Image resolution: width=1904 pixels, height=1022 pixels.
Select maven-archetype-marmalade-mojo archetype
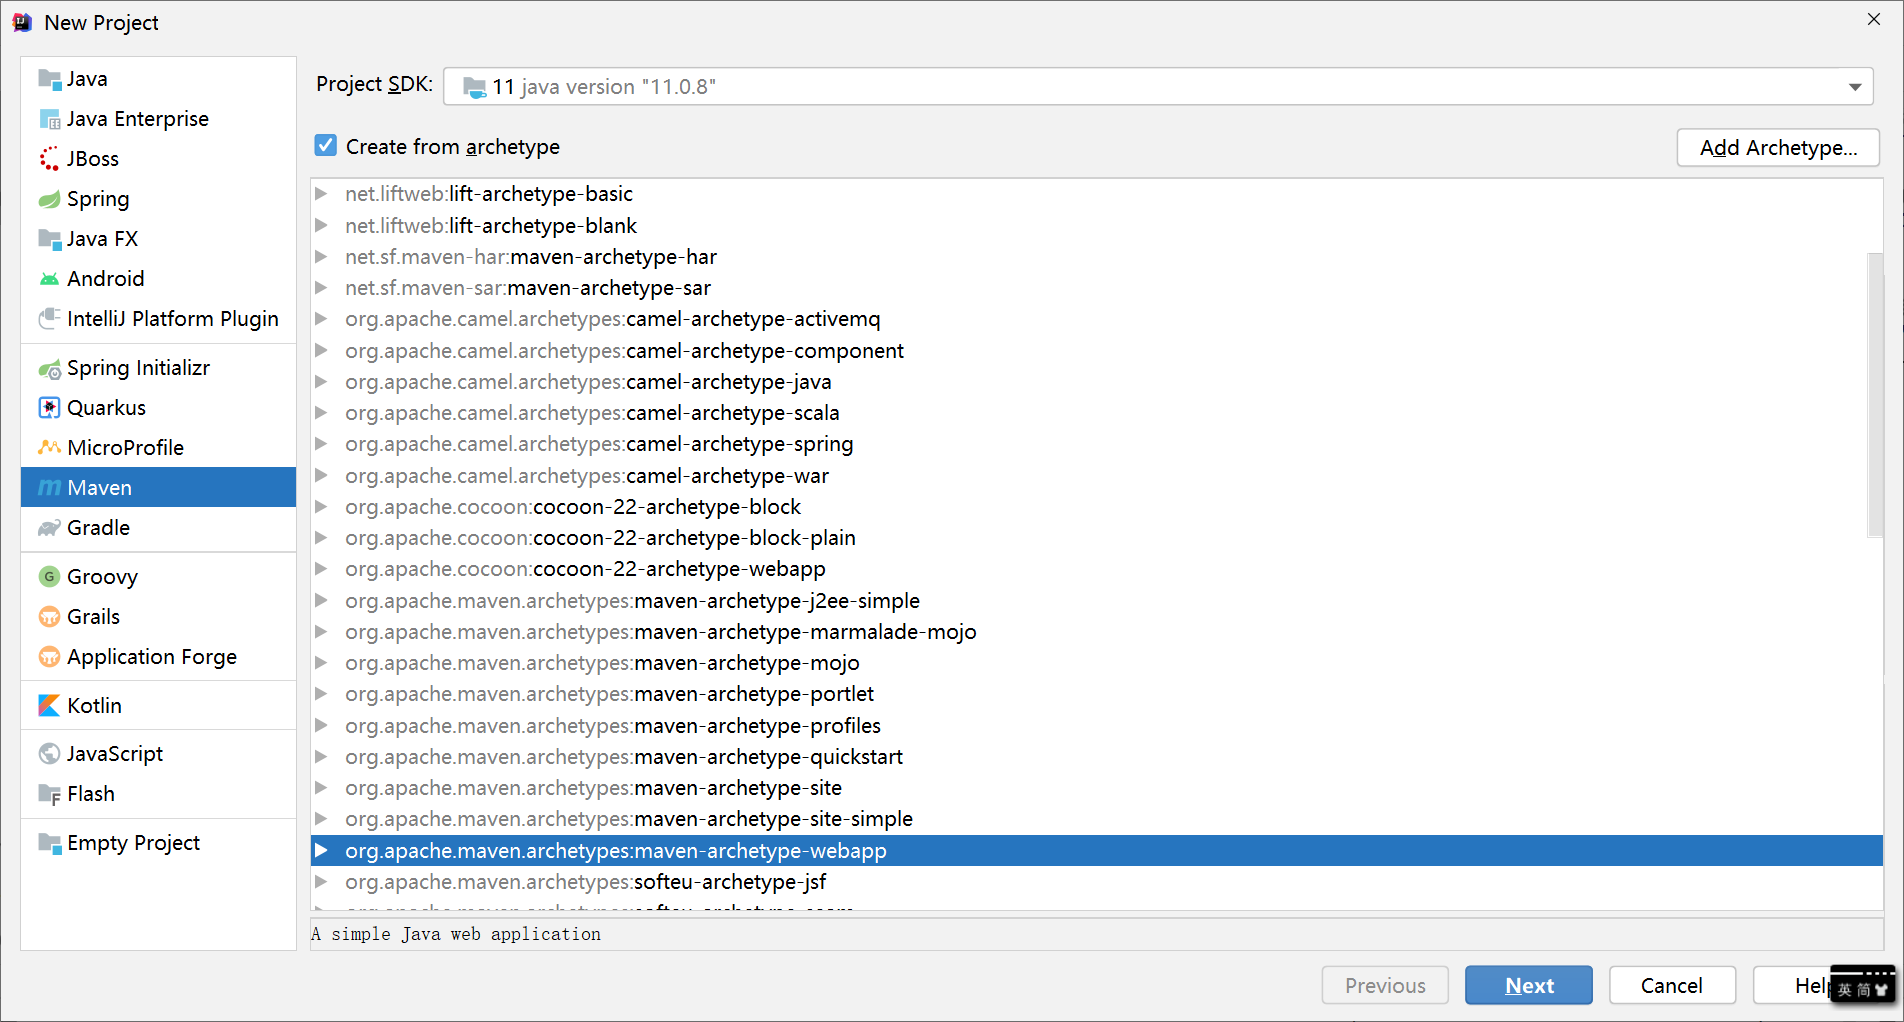[1096, 631]
